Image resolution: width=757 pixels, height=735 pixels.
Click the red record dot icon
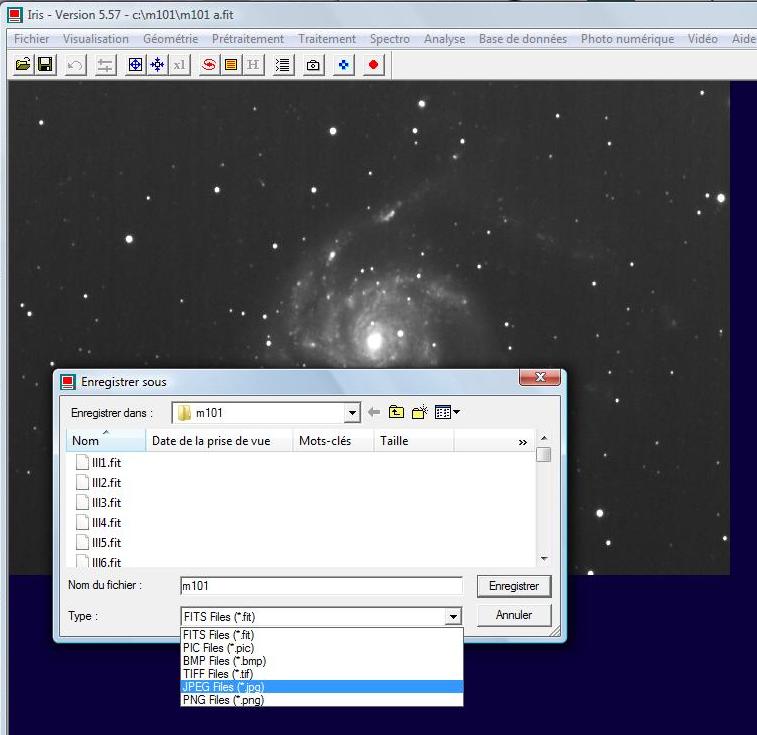(373, 65)
